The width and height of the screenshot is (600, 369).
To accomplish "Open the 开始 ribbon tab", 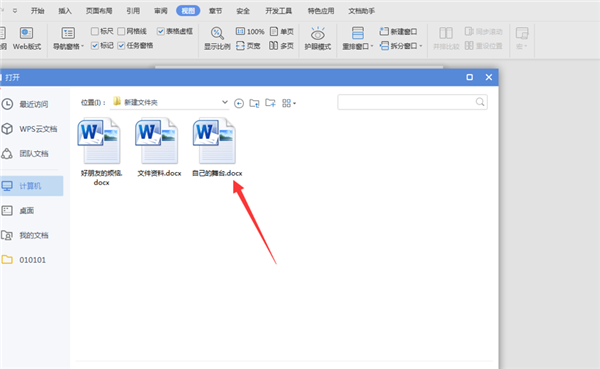I will point(38,11).
